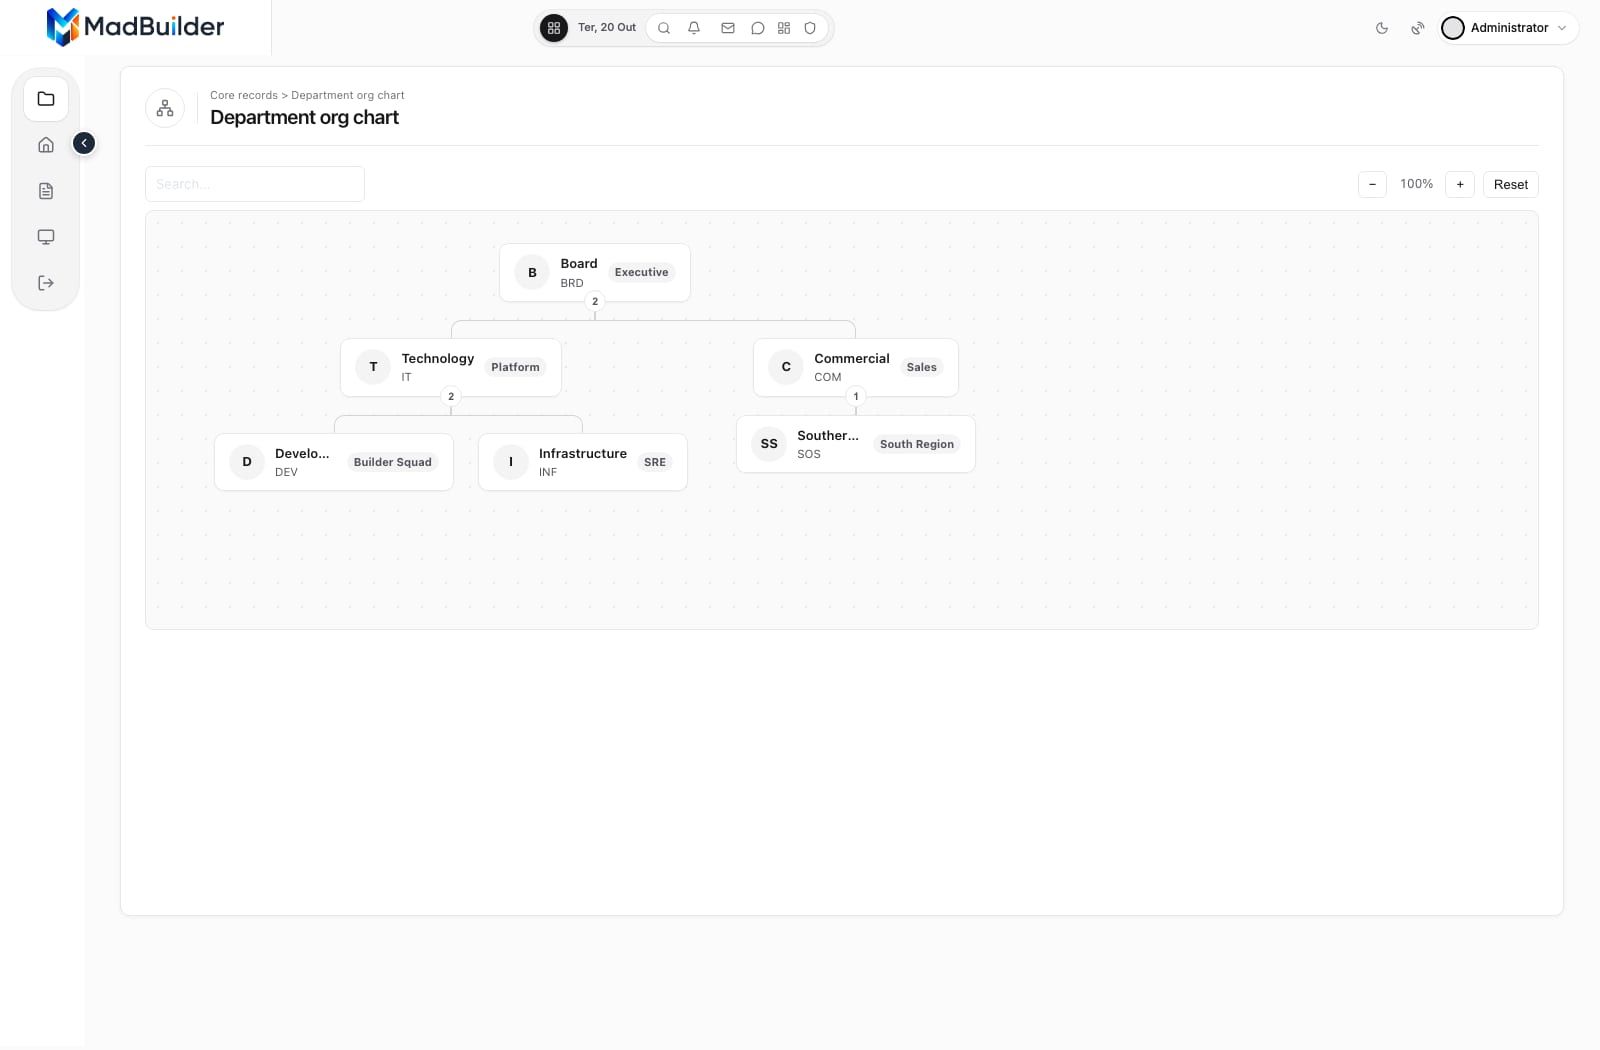Select the Infrastructure INF card
The width and height of the screenshot is (1600, 1050).
coord(583,462)
